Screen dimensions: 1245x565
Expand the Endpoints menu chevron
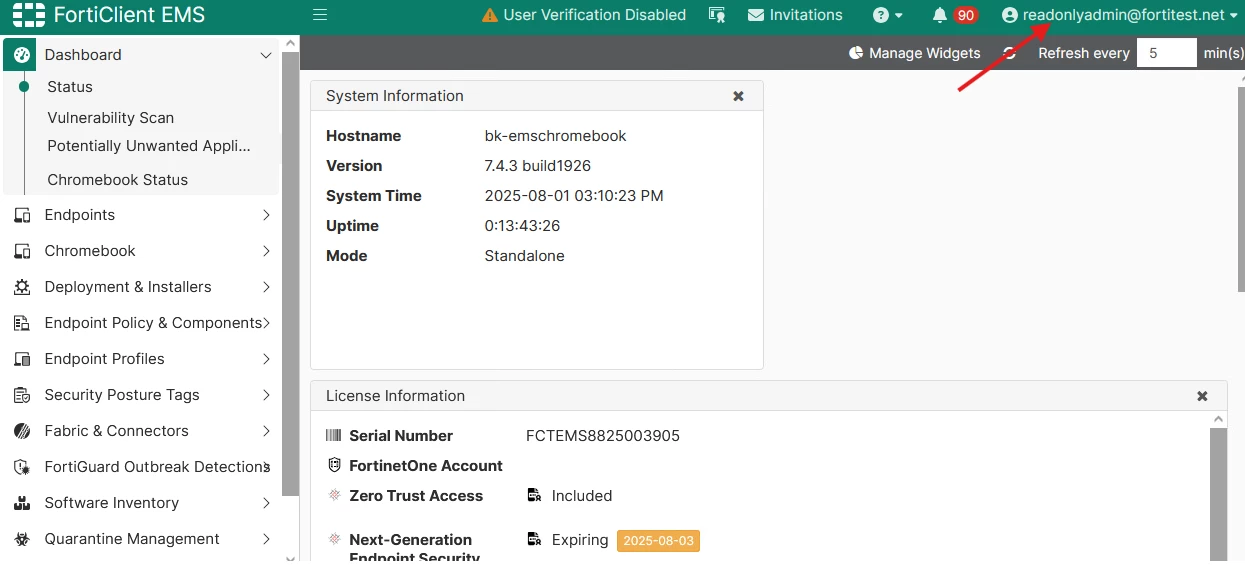(x=266, y=215)
